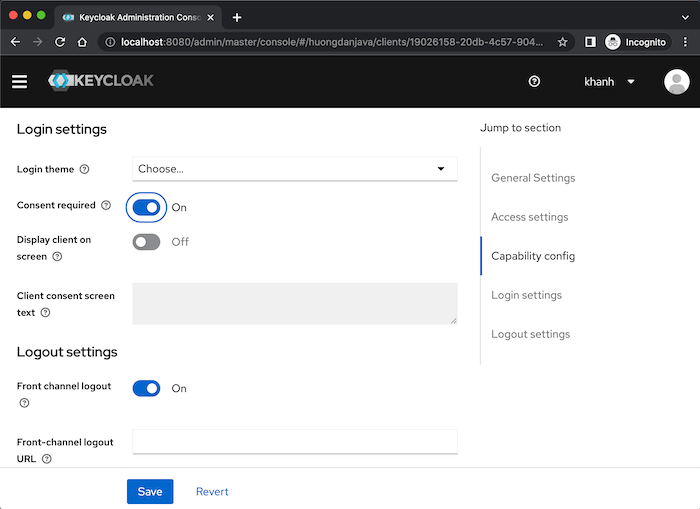Jump to Logout settings section
The height and width of the screenshot is (509, 700).
point(530,334)
